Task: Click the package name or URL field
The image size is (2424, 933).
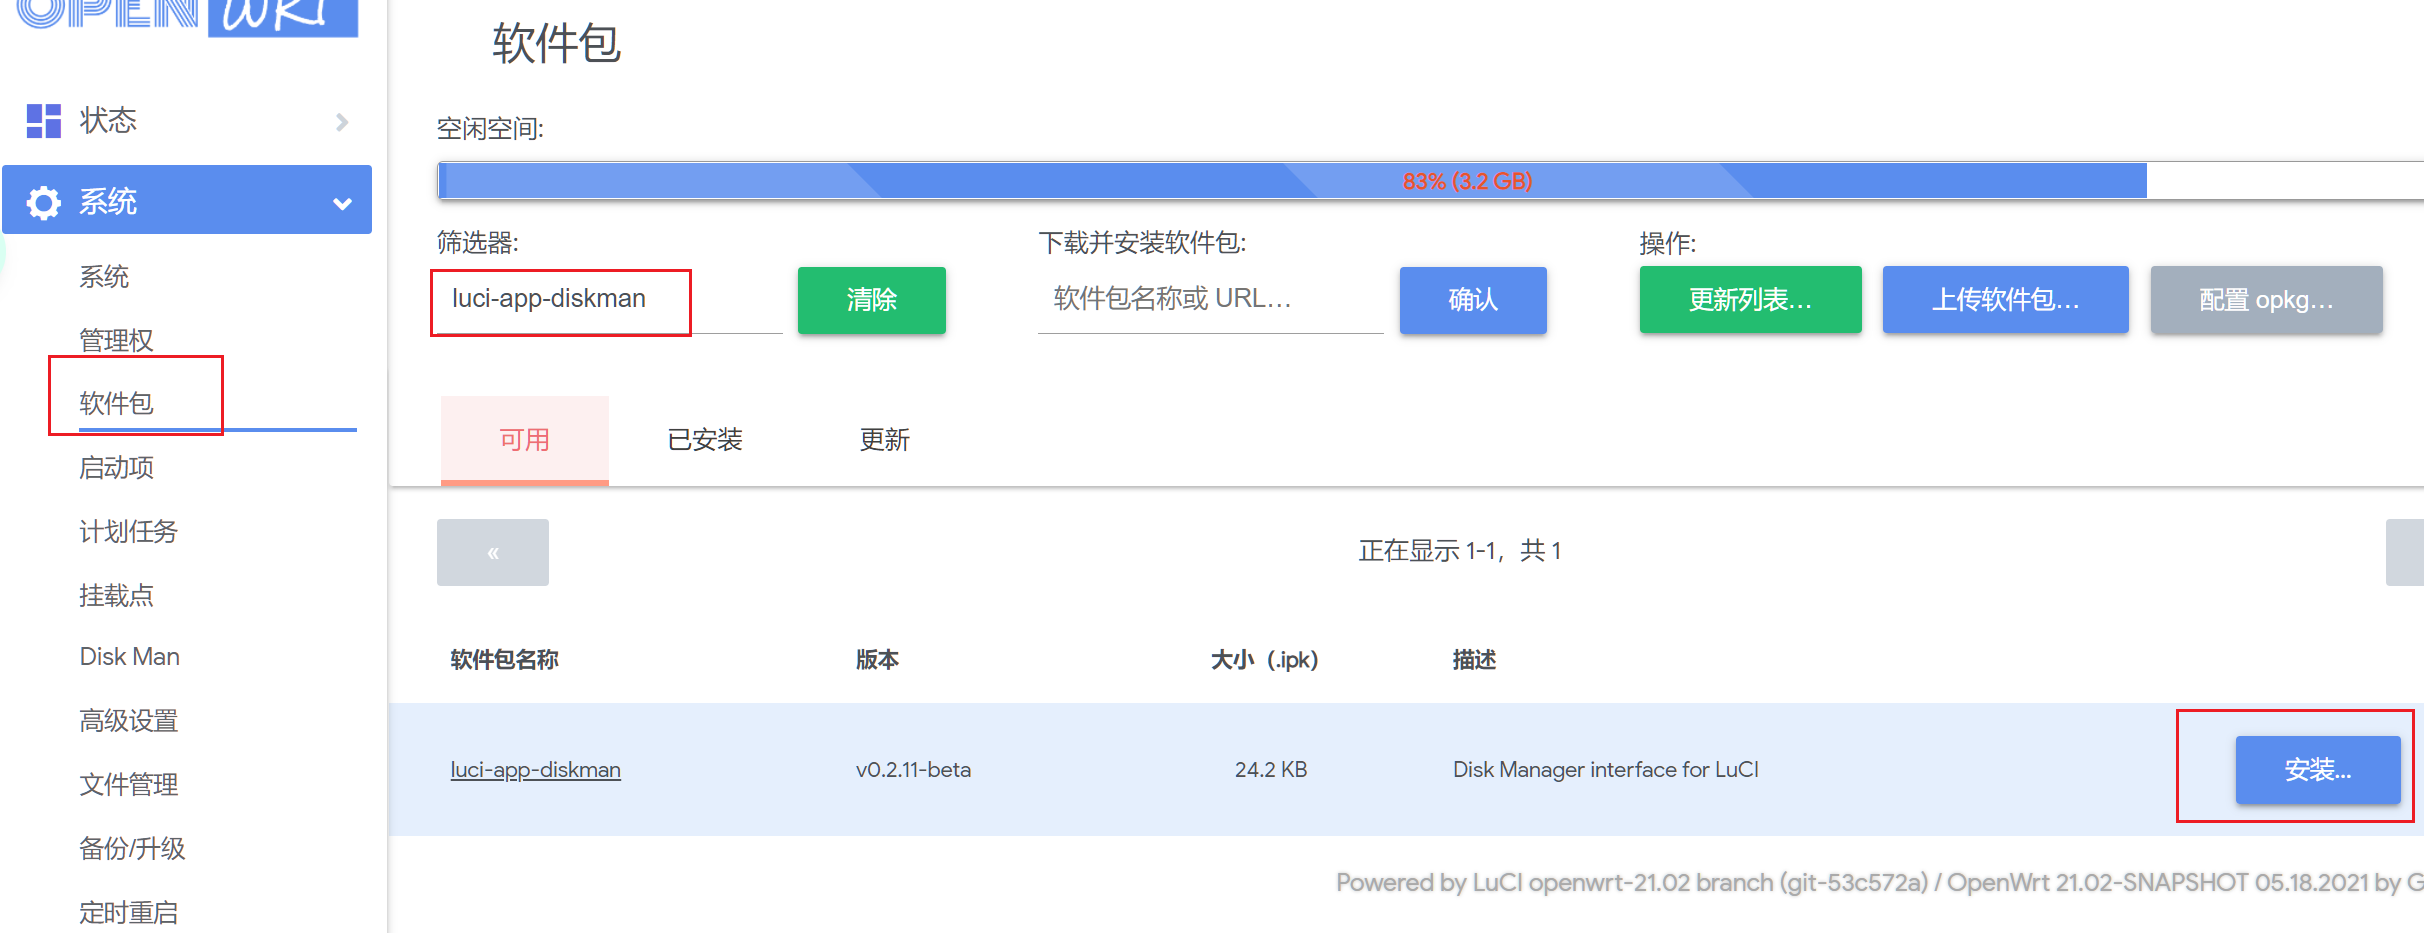Action: [x=1210, y=300]
